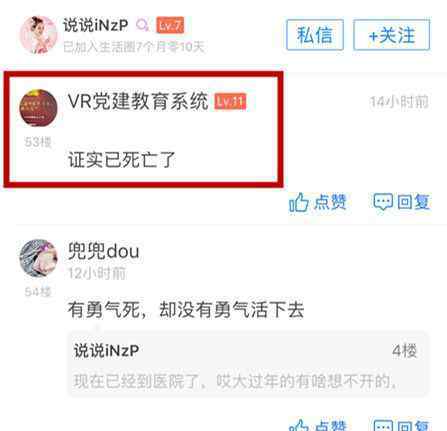Expand quoted text 现在已经到医院了
Image resolution: width=447 pixels, height=431 pixels.
coord(235,381)
